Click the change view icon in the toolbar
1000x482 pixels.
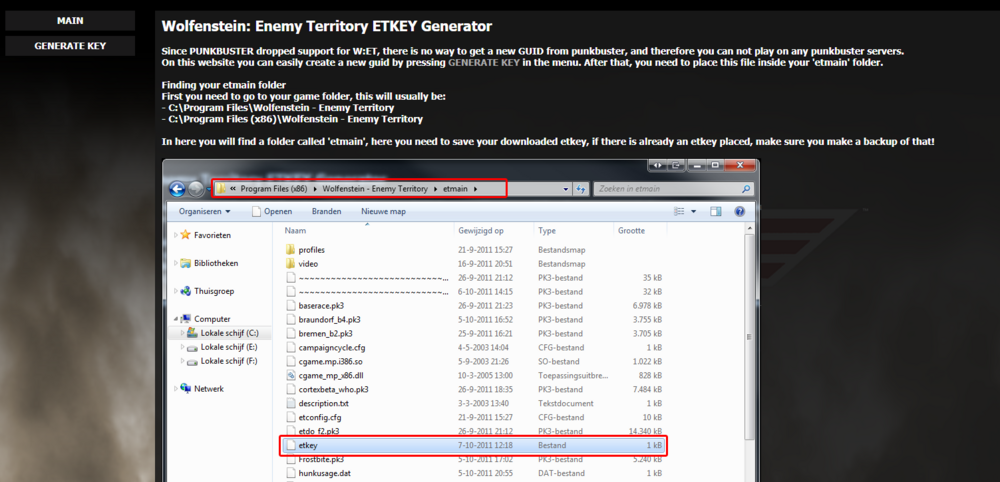tap(679, 211)
